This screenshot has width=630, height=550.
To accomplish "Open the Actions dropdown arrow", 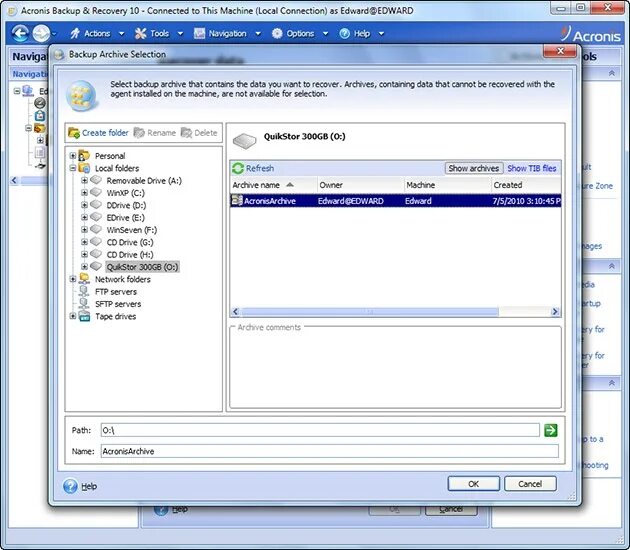I will tap(121, 34).
